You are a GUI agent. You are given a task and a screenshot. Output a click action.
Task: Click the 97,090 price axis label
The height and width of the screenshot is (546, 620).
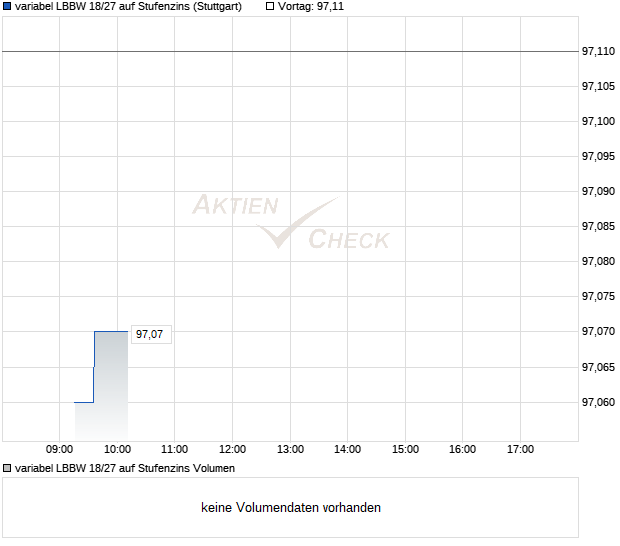[x=598, y=191]
